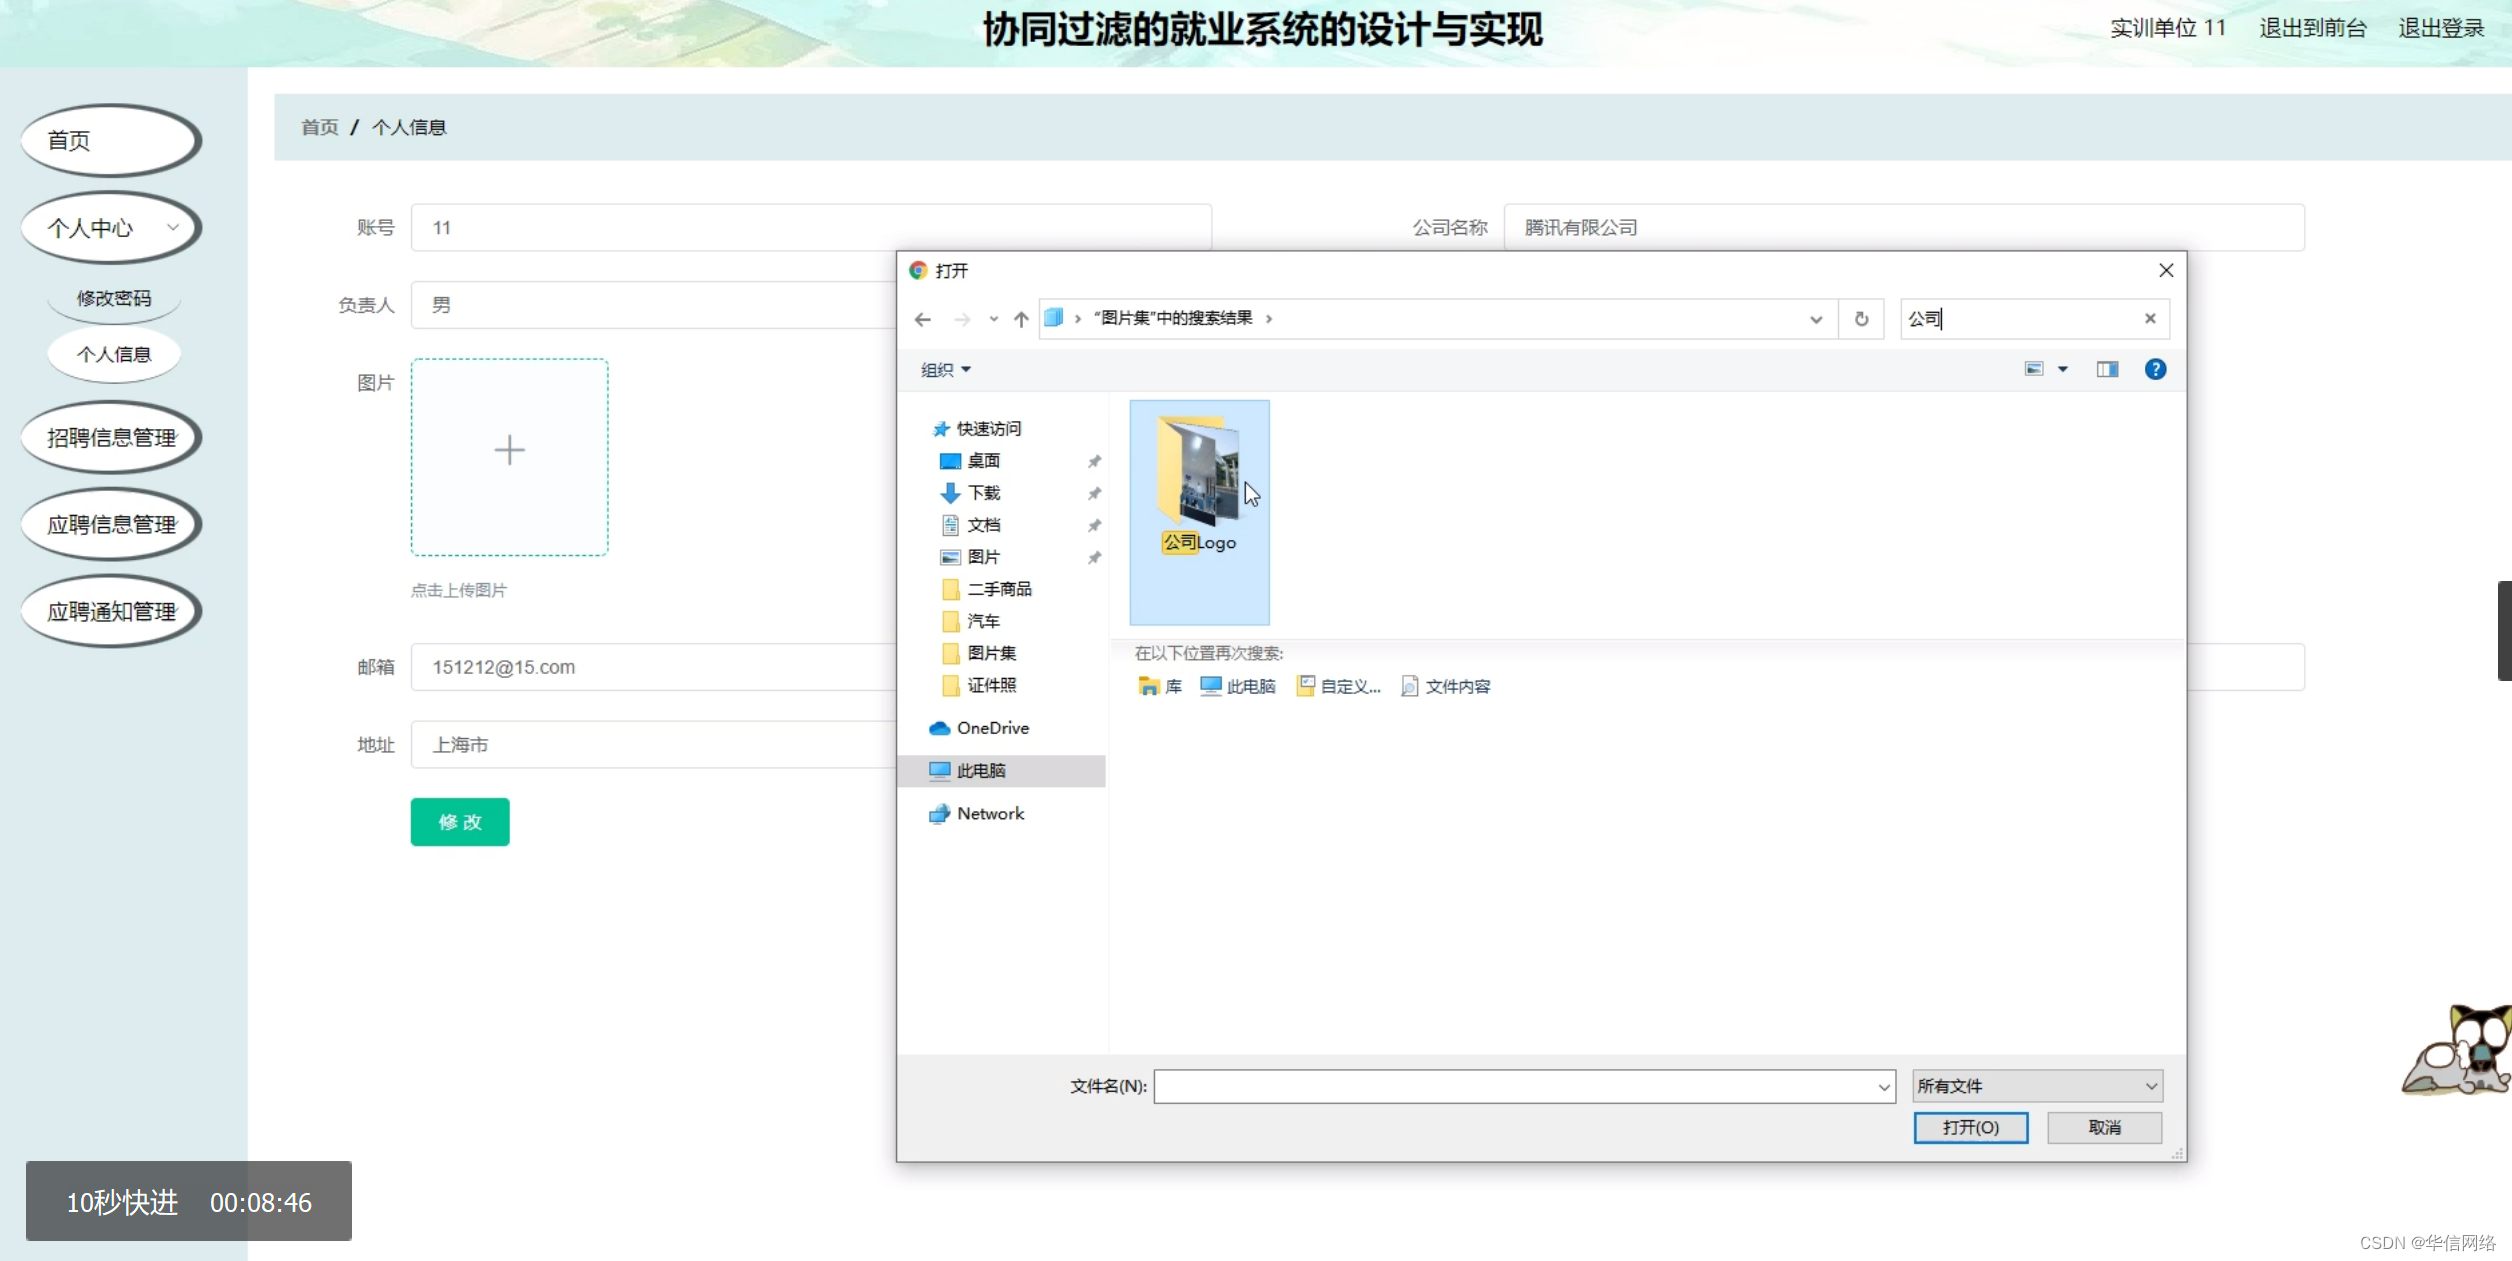Select OneDrive in the navigation pane
This screenshot has width=2512, height=1261.
pos(991,728)
